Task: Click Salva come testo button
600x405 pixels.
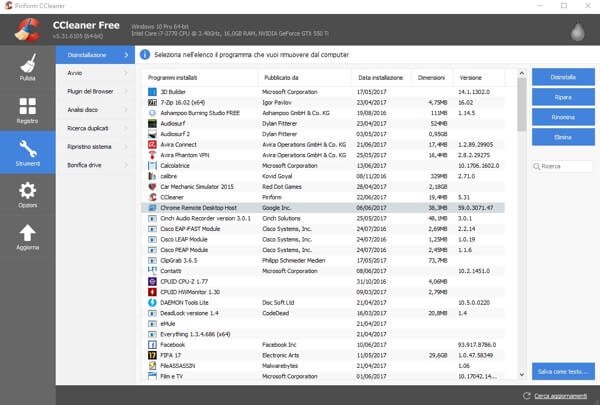Action: [x=563, y=372]
